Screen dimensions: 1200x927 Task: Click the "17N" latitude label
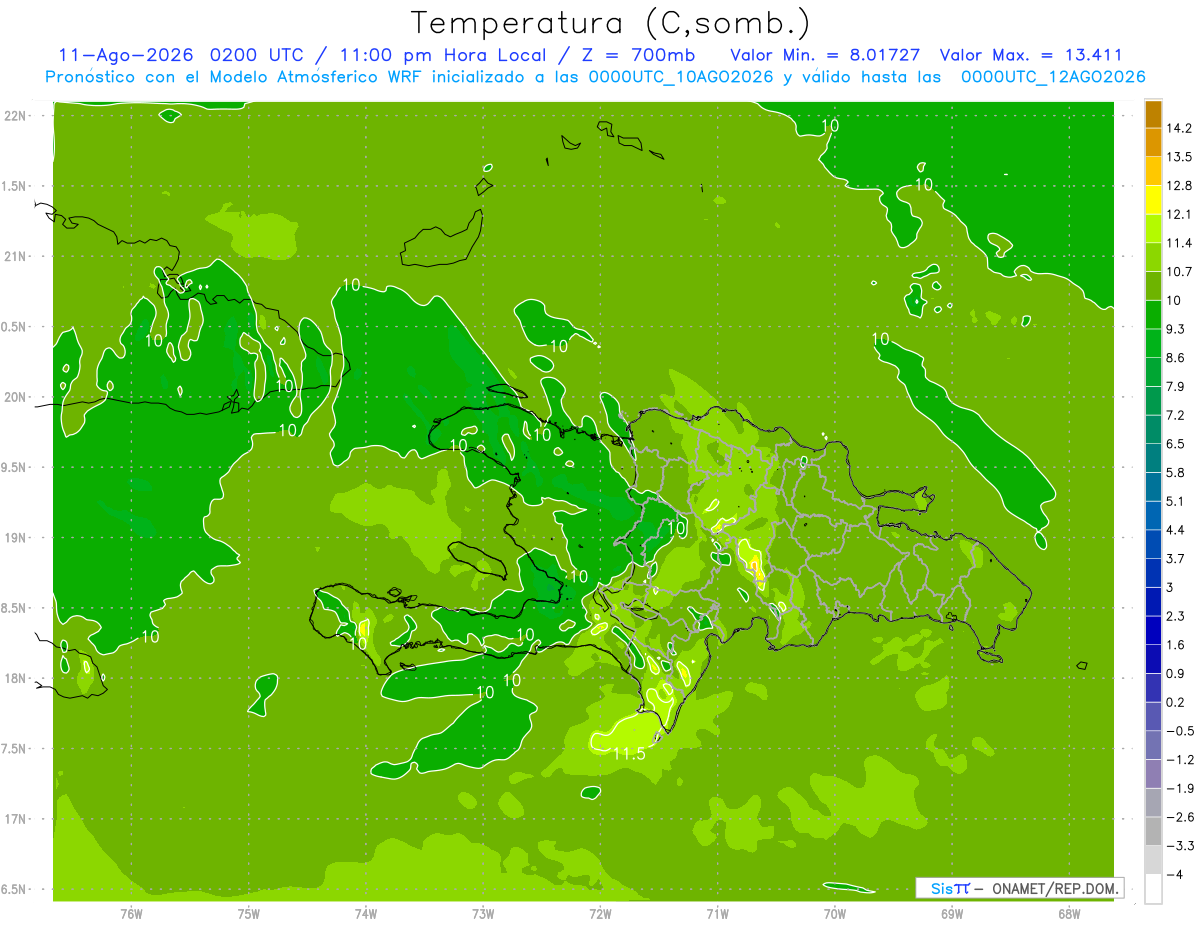(x=16, y=819)
